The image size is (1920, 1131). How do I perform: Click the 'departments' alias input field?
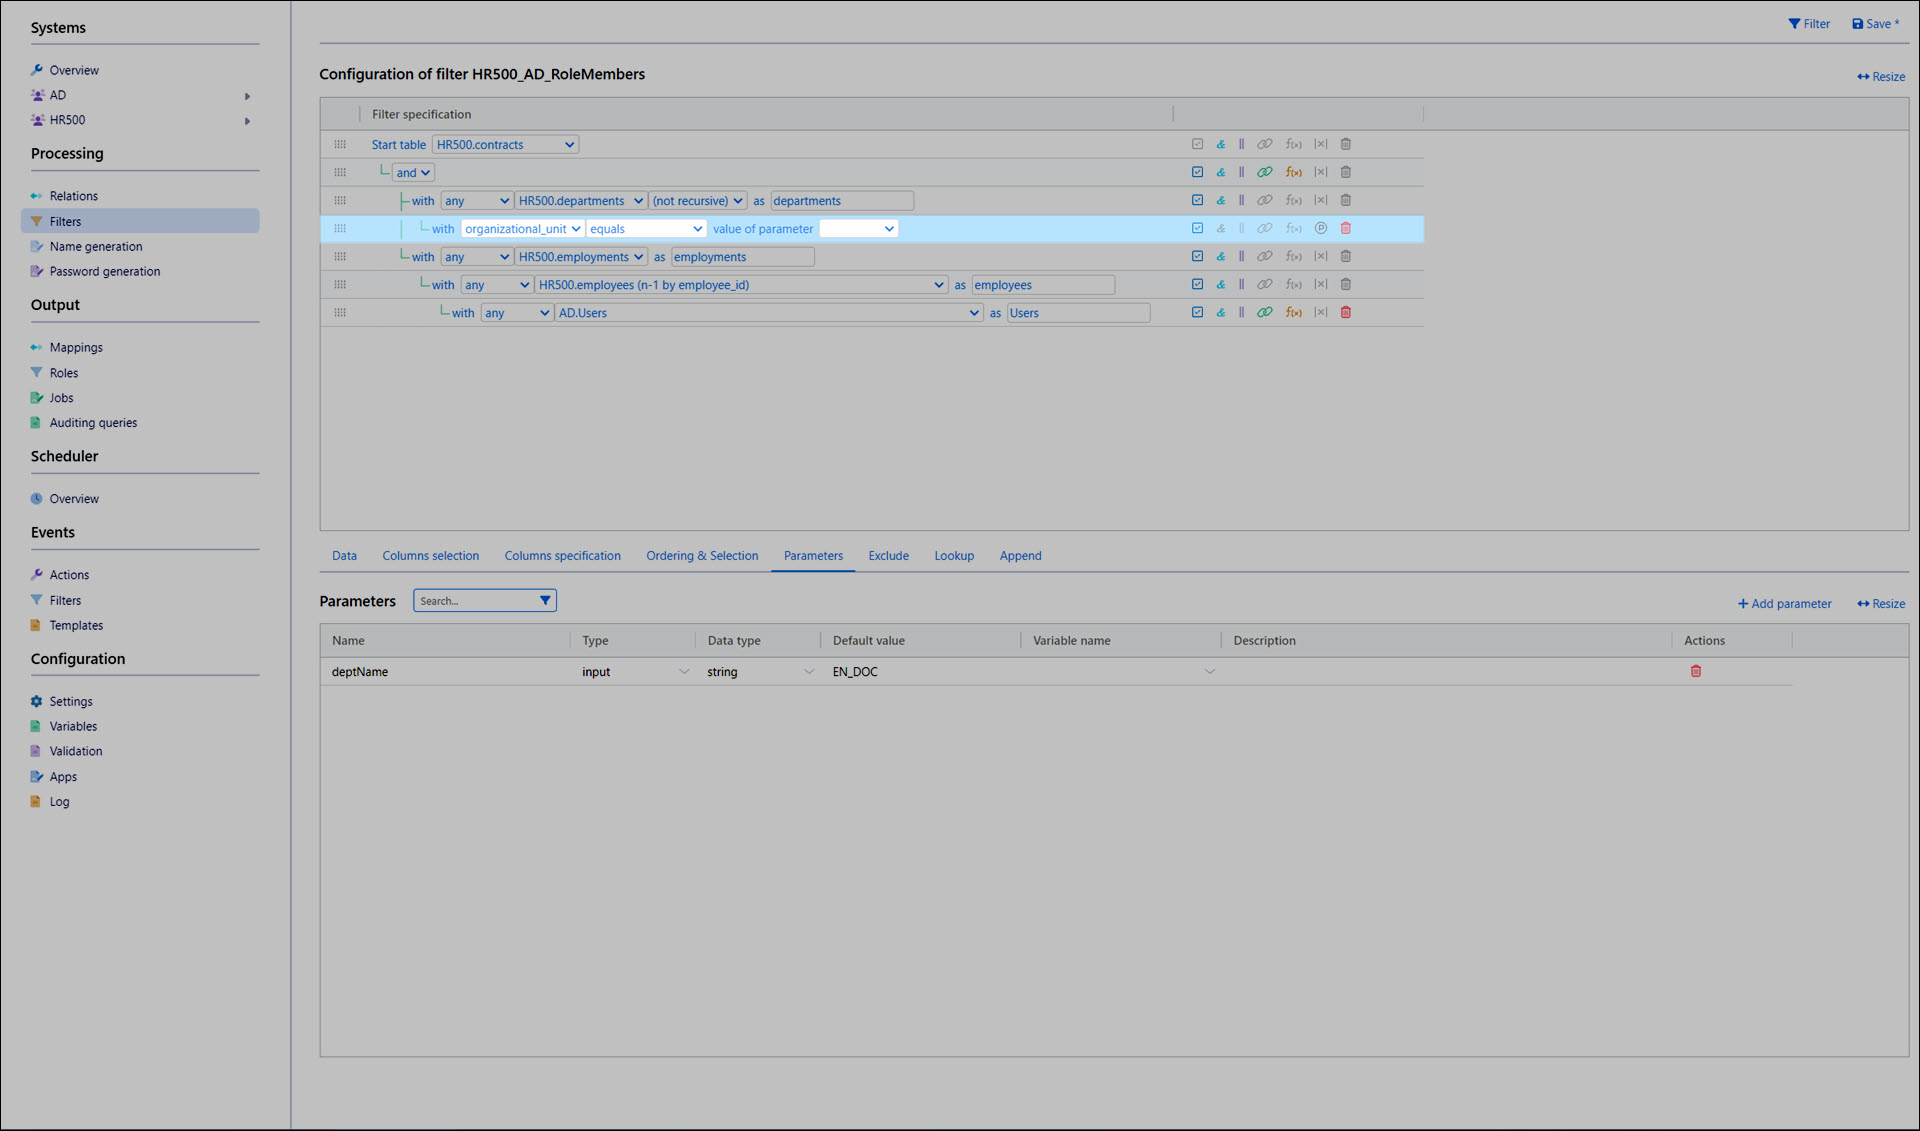pyautogui.click(x=841, y=201)
